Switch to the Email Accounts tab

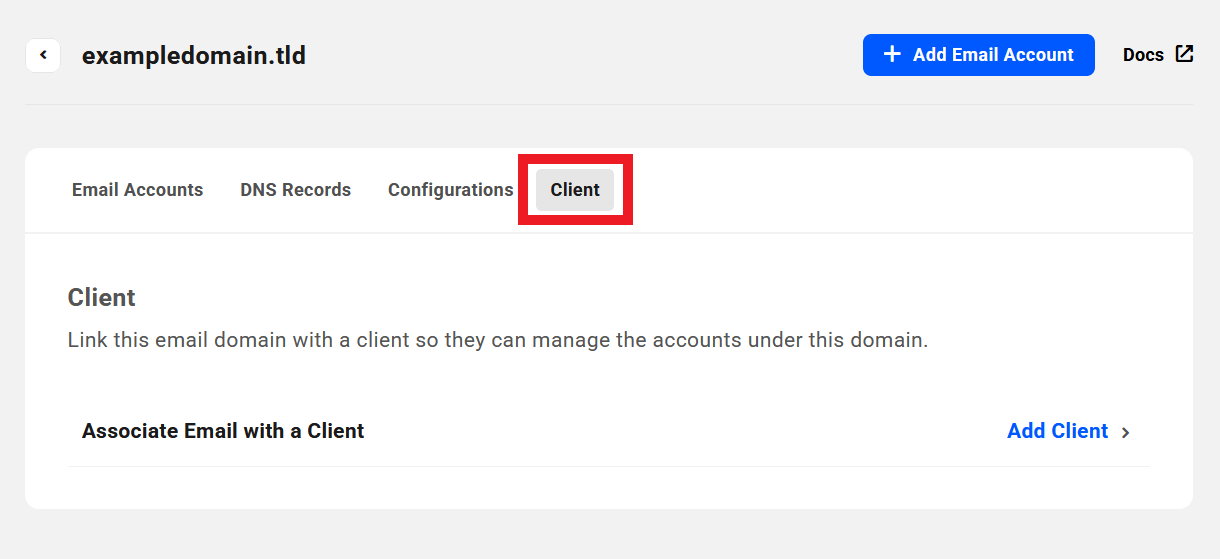137,190
